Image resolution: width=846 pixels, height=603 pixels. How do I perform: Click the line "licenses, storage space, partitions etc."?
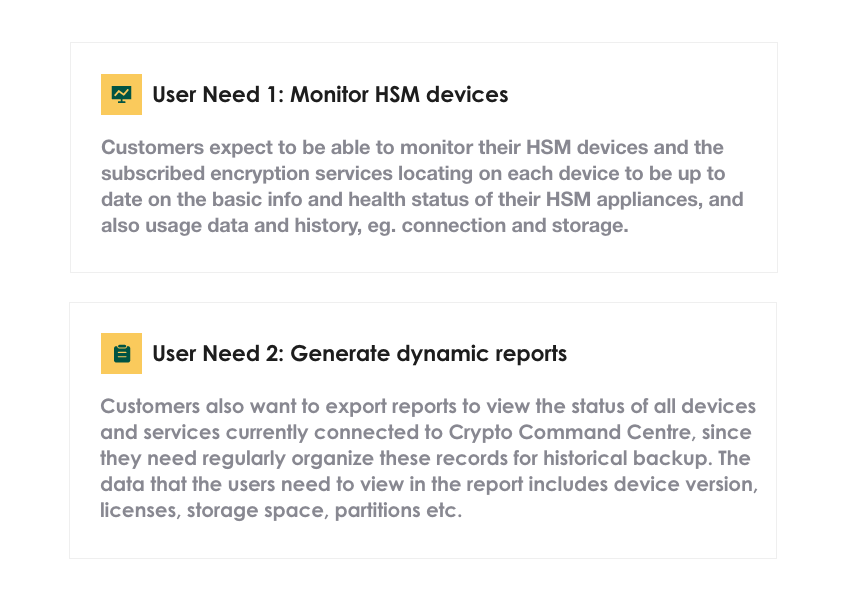(281, 510)
